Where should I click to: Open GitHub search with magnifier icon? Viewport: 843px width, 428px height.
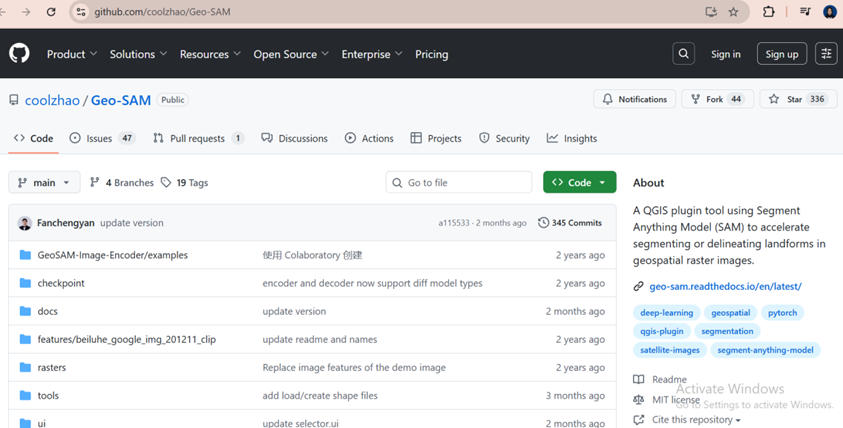(x=683, y=54)
